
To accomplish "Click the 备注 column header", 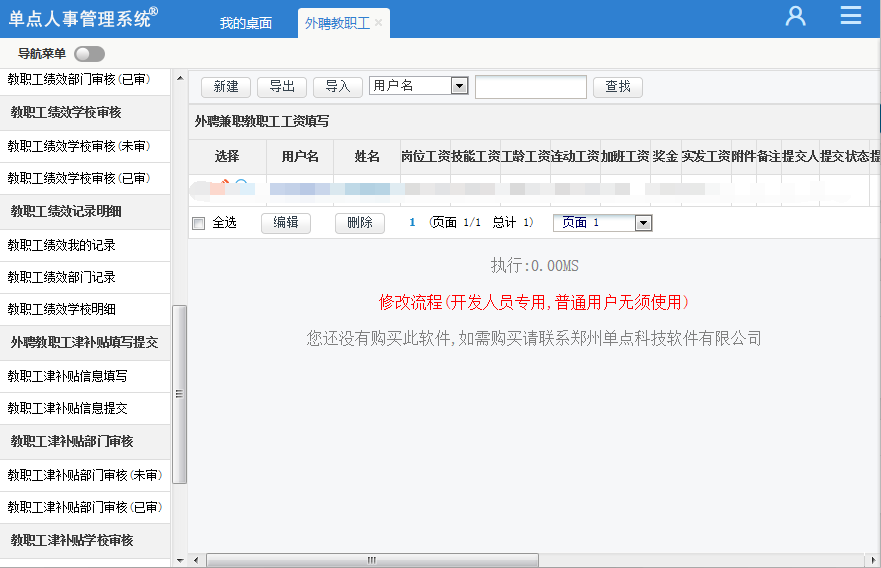I will pyautogui.click(x=769, y=157).
